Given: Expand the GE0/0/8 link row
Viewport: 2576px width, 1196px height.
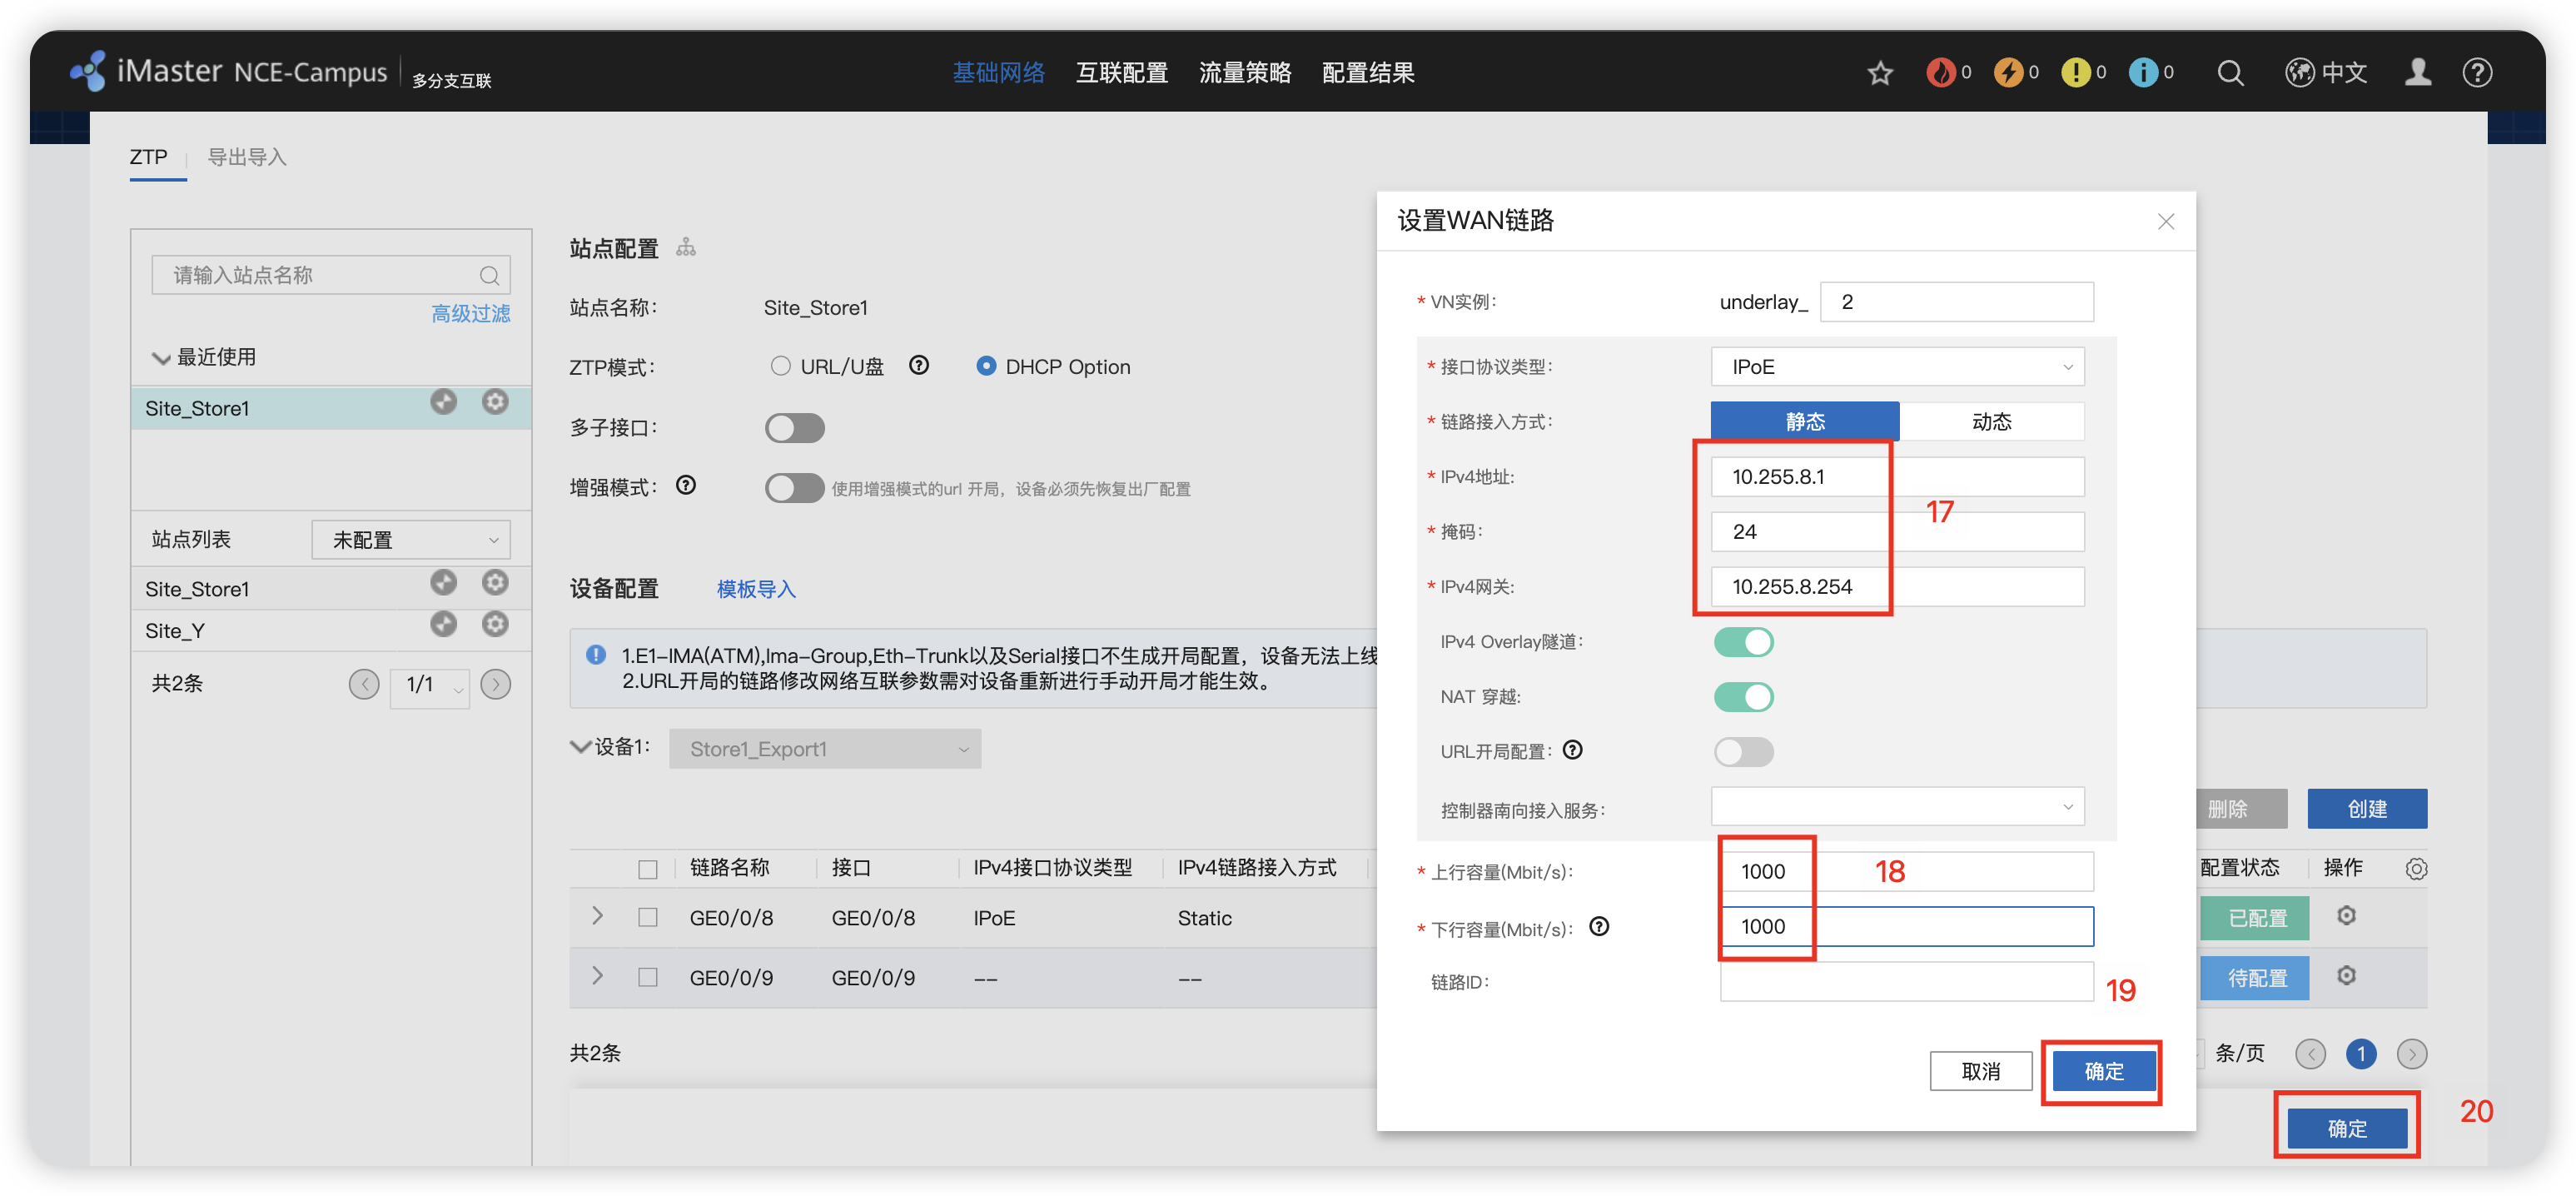Looking at the screenshot, I should point(597,916).
